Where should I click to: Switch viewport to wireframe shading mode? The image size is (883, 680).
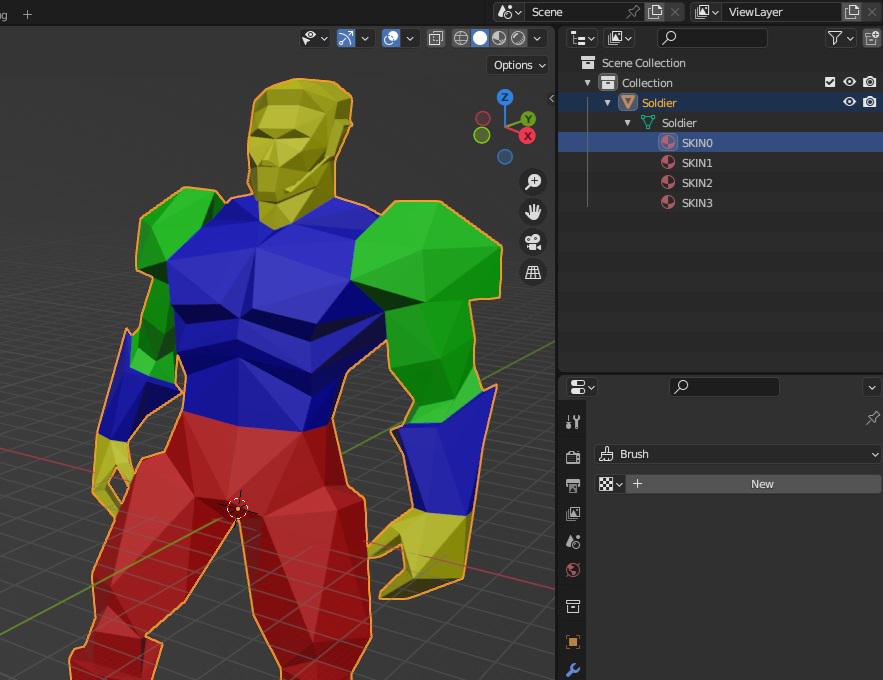(460, 37)
